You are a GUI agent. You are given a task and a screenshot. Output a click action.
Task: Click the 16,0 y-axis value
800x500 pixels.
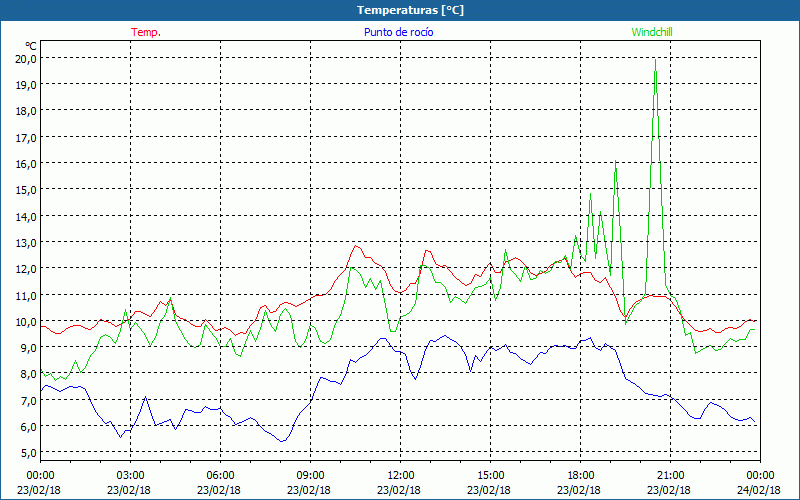click(27, 164)
